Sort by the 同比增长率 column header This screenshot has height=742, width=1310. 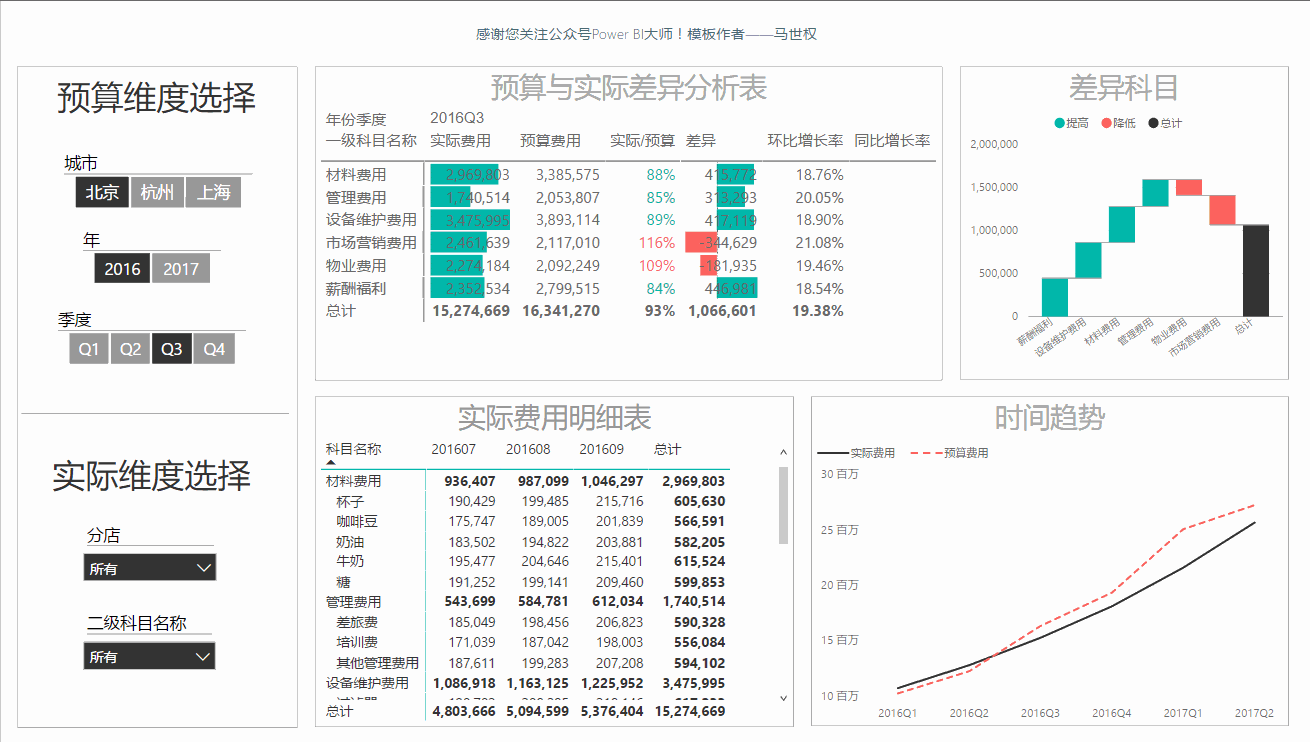(892, 141)
